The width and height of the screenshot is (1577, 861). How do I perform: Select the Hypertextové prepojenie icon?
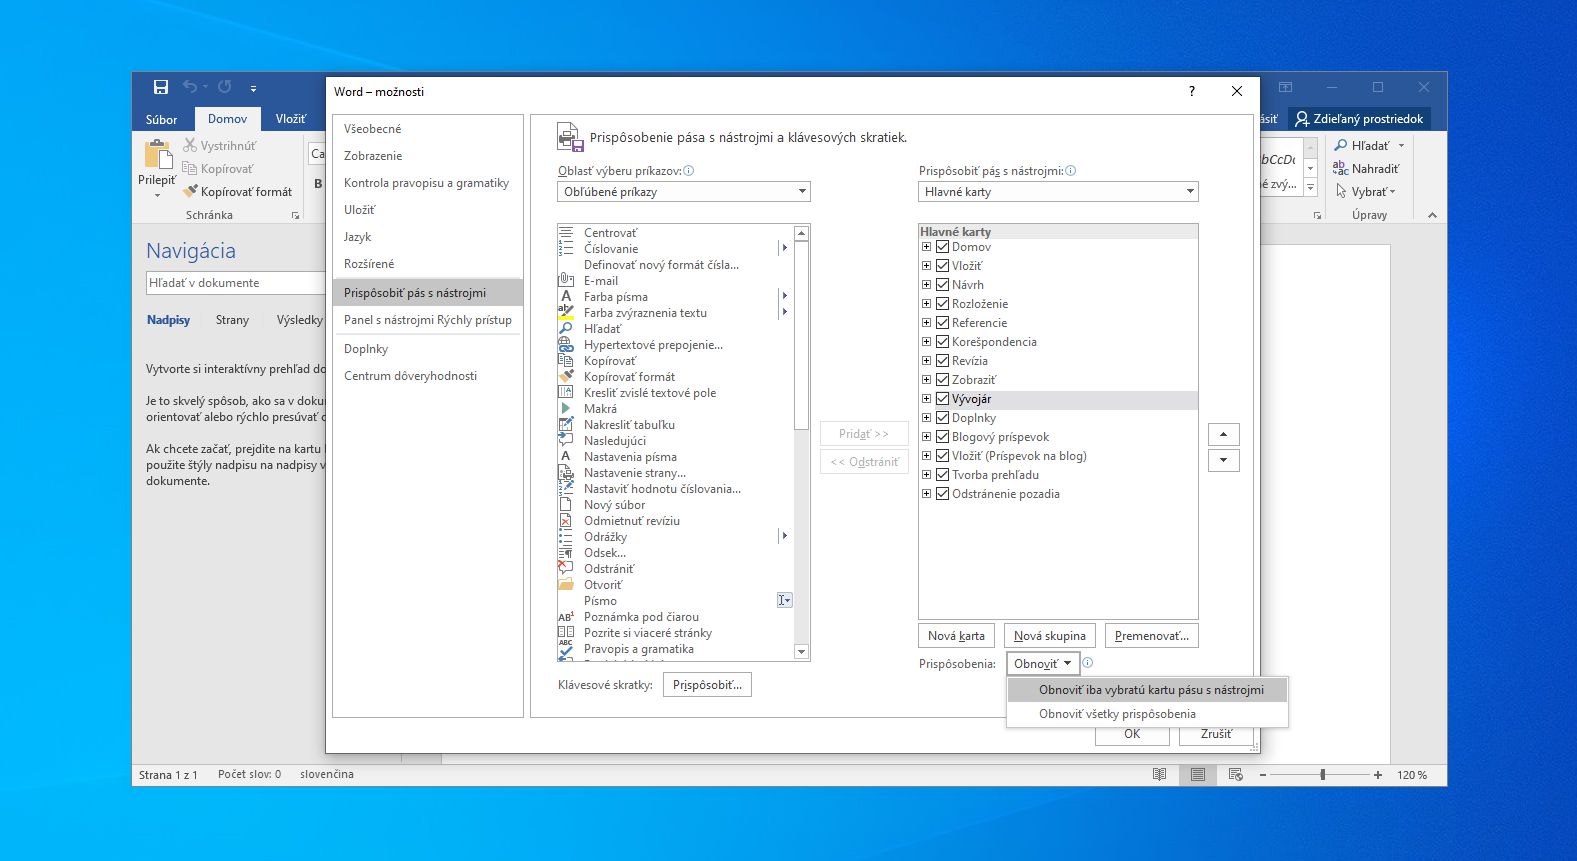(x=566, y=345)
